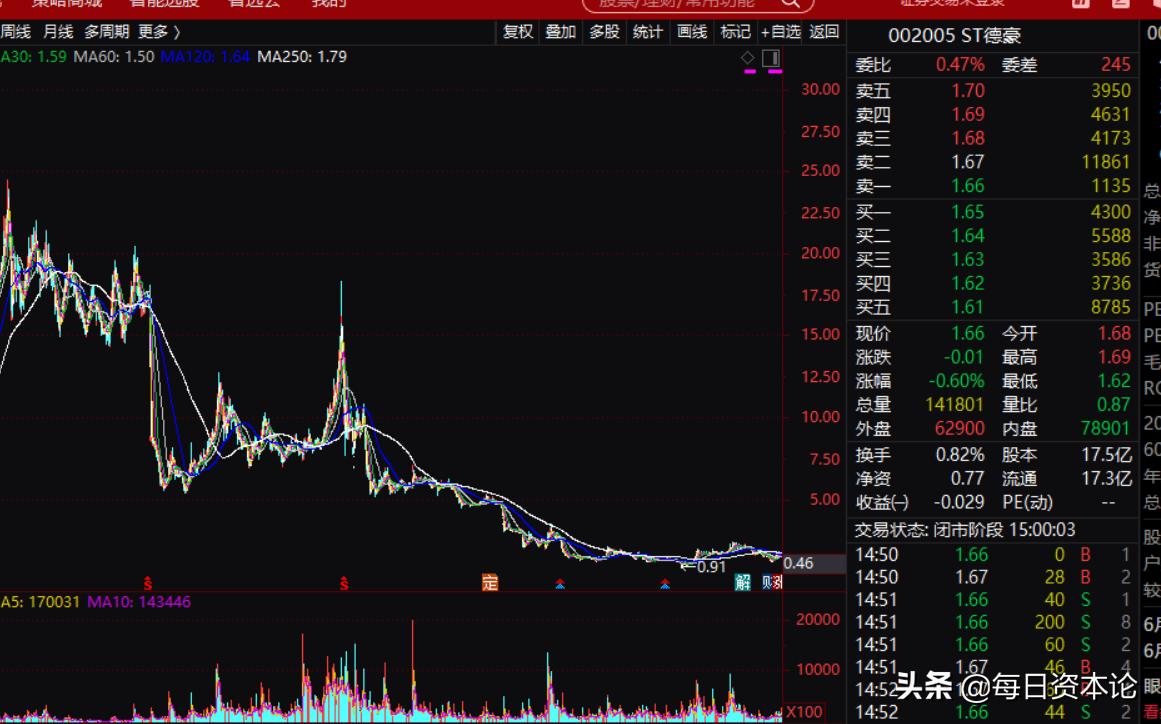Click the 交易状态 闭市阶段 status line
The width and height of the screenshot is (1161, 724).
point(965,530)
